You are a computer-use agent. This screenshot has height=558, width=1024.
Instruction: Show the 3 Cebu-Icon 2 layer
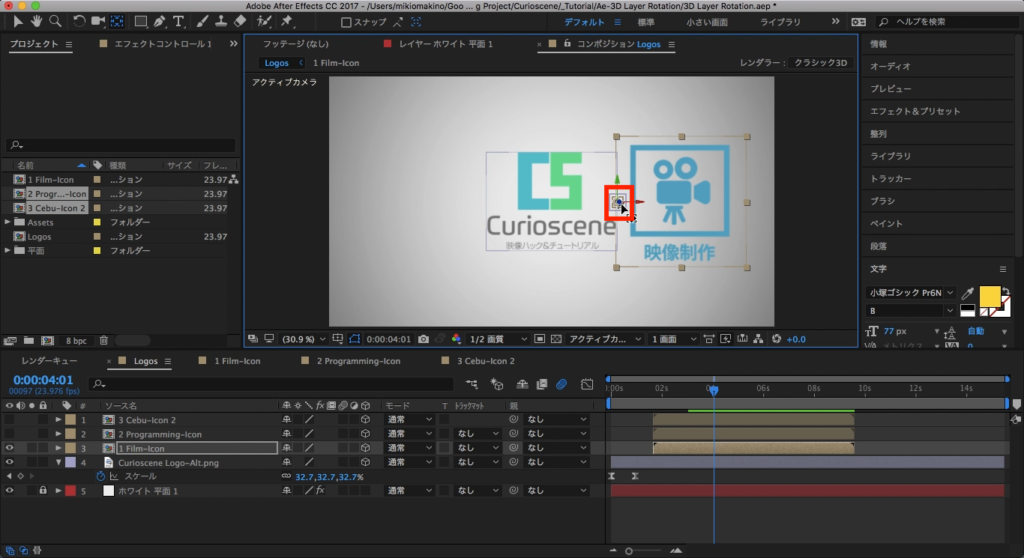(10, 420)
